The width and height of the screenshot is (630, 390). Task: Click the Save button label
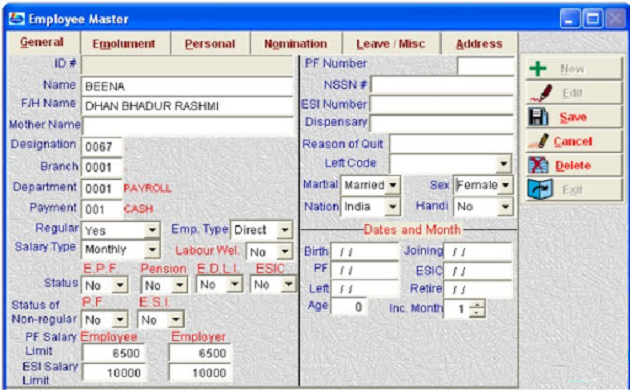coord(573,117)
